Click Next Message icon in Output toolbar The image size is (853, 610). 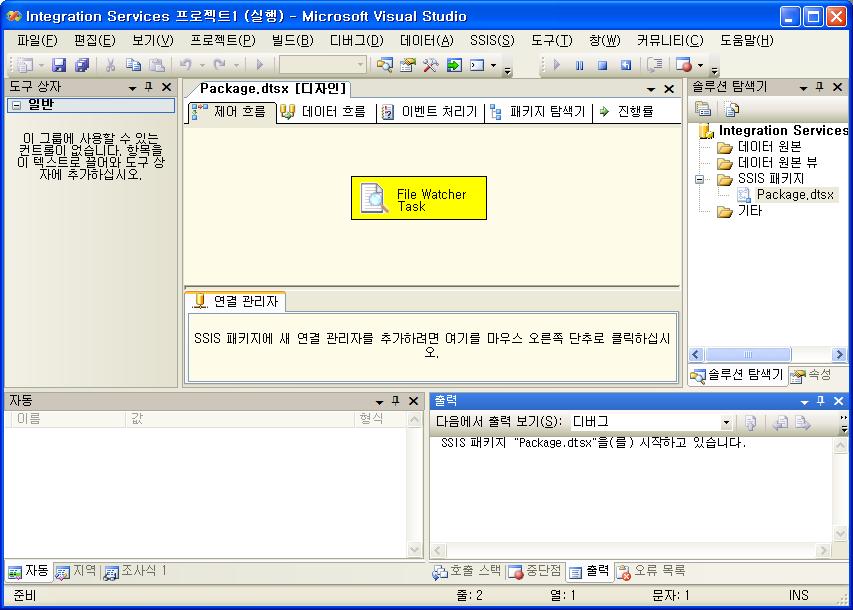[803, 423]
